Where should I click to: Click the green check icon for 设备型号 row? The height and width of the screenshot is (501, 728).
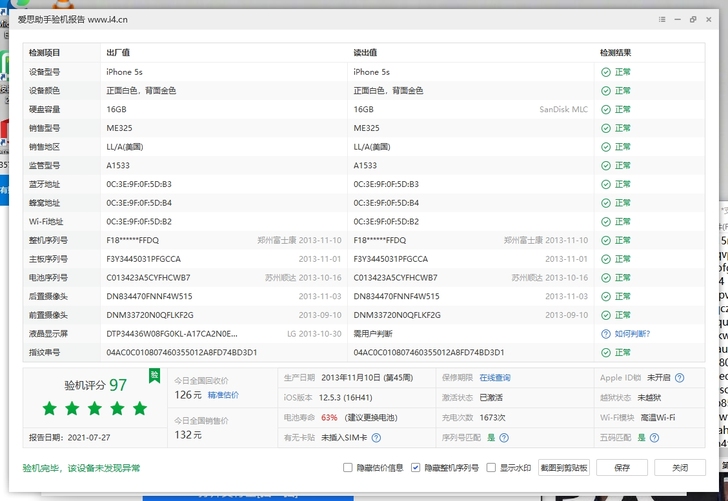click(x=606, y=72)
